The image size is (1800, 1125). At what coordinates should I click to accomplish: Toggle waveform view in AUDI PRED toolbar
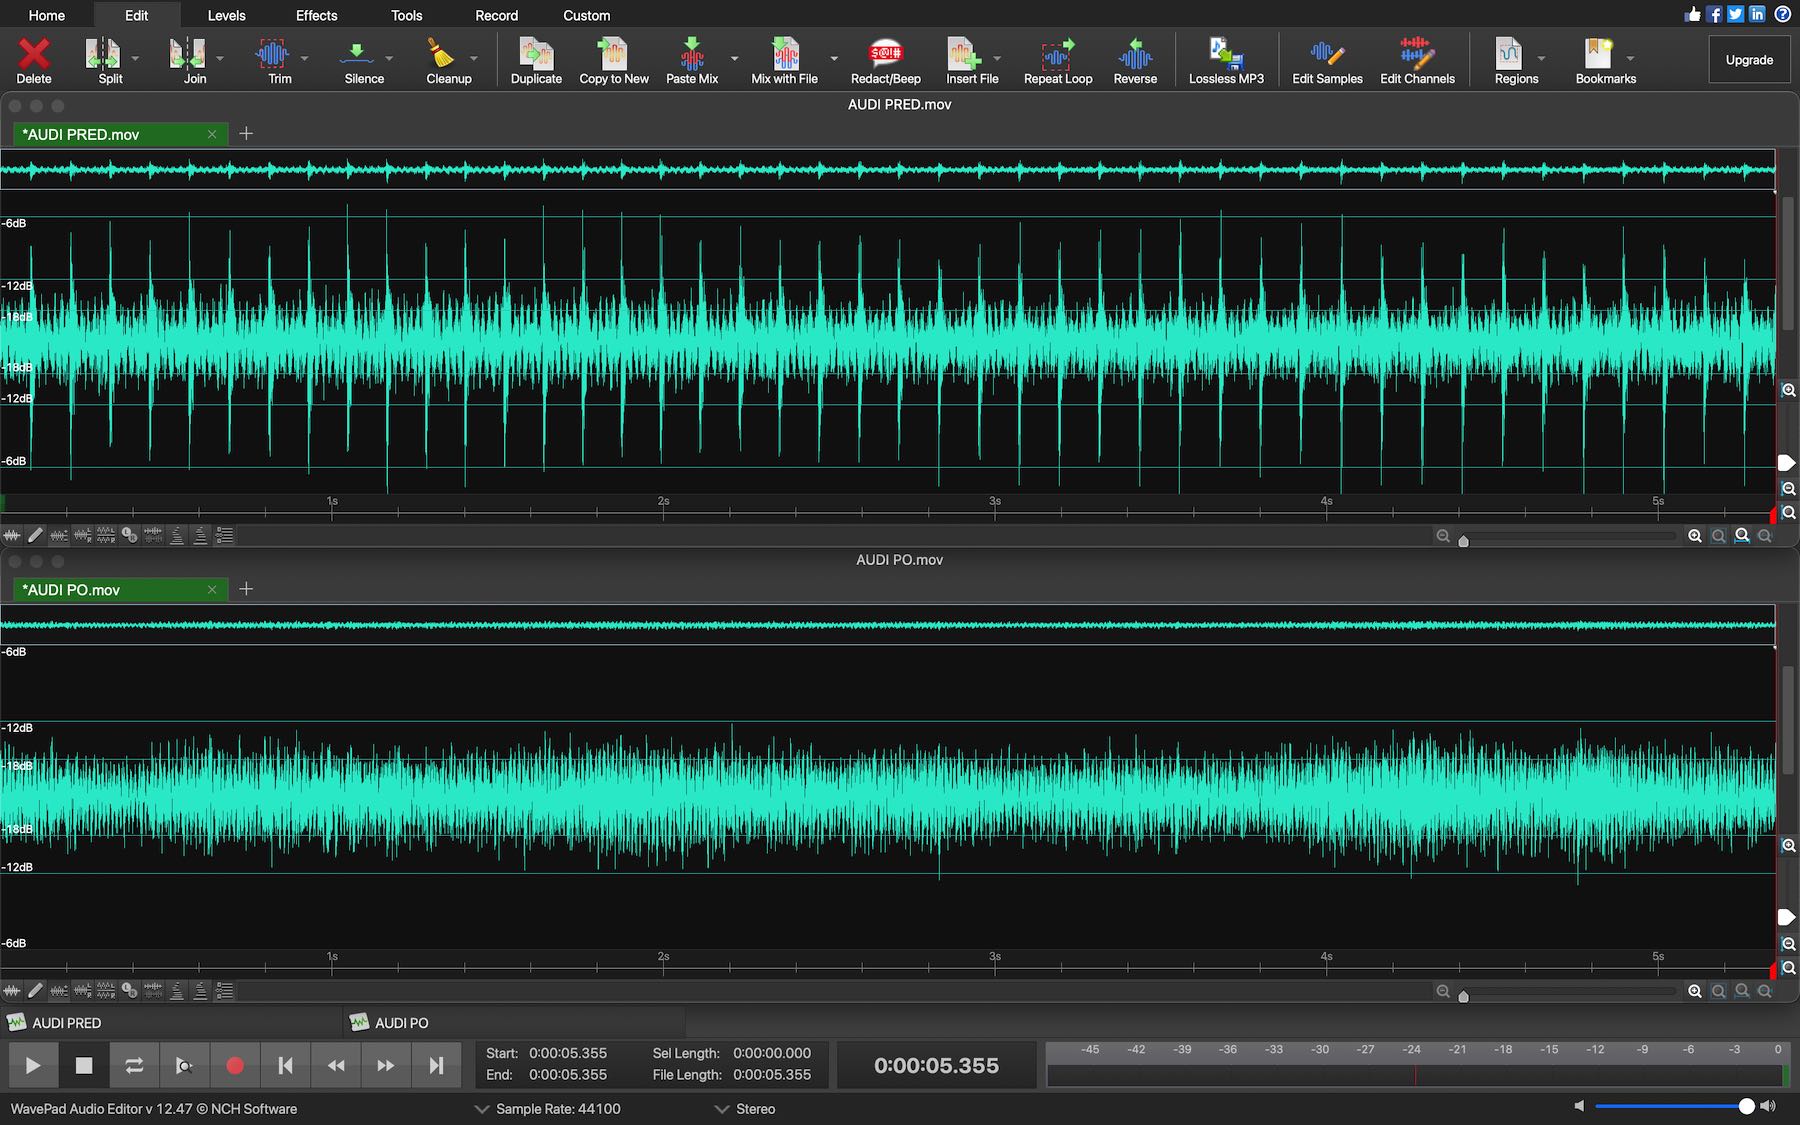[12, 536]
